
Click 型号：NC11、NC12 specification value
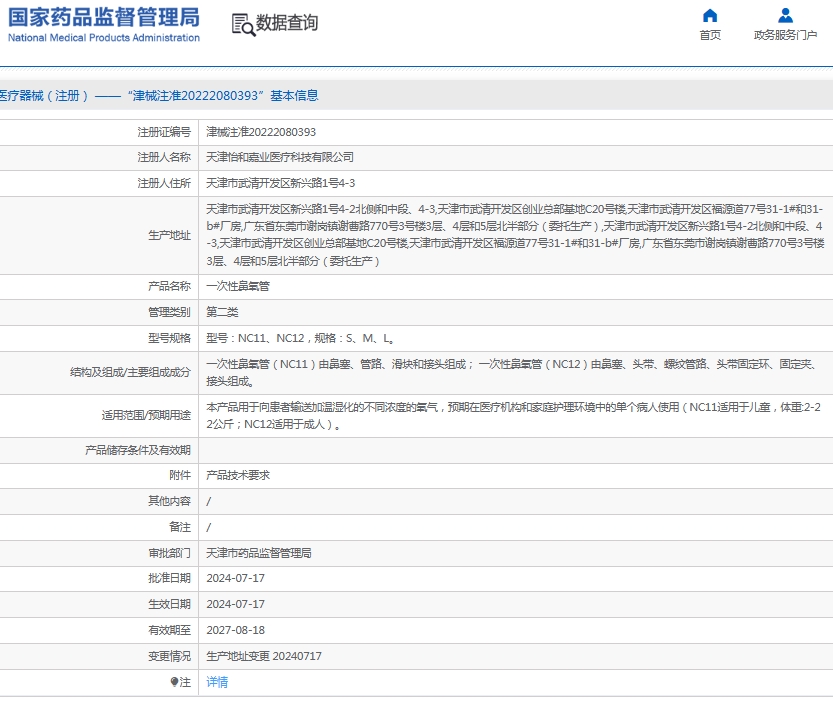pos(300,338)
